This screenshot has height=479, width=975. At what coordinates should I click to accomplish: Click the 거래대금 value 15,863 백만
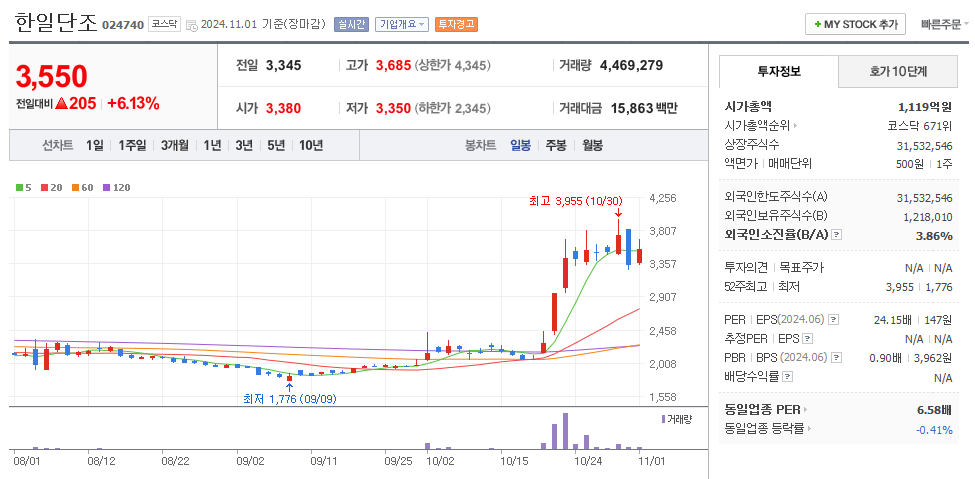click(x=644, y=108)
